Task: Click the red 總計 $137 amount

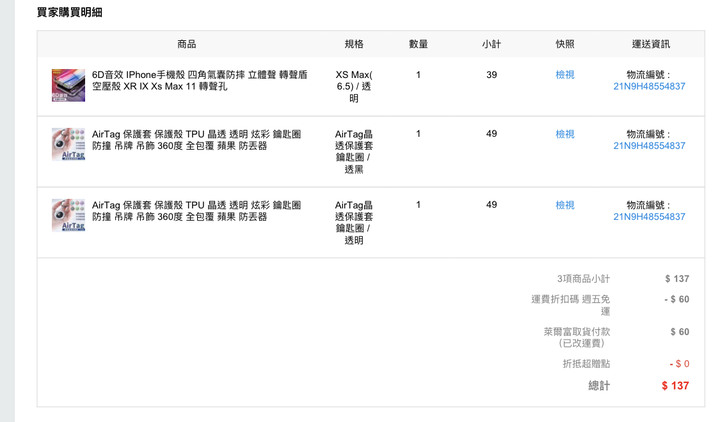Action: tap(675, 386)
